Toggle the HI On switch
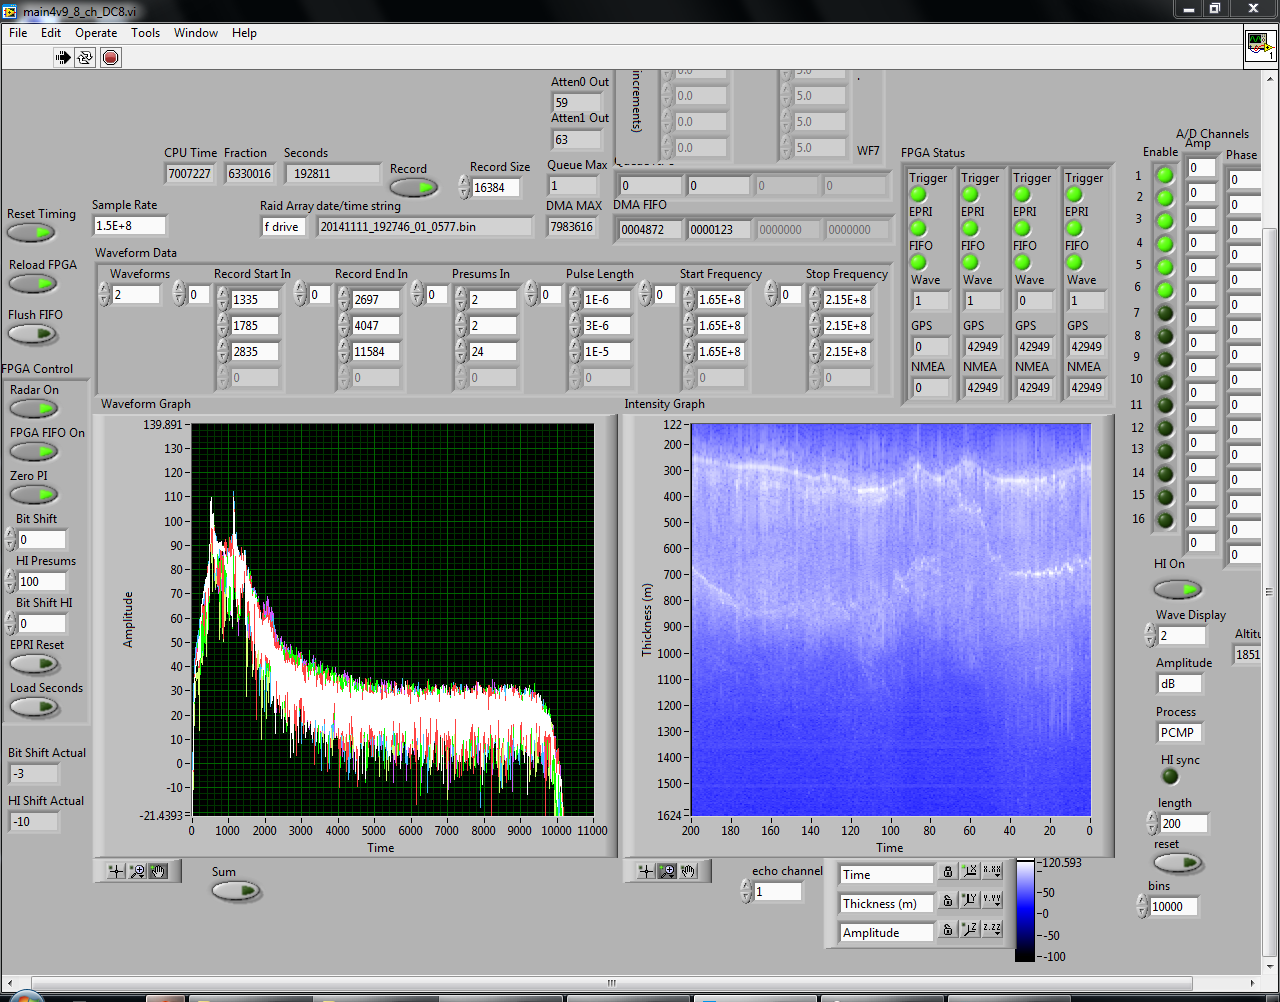The height and width of the screenshot is (1002, 1280). (x=1177, y=589)
